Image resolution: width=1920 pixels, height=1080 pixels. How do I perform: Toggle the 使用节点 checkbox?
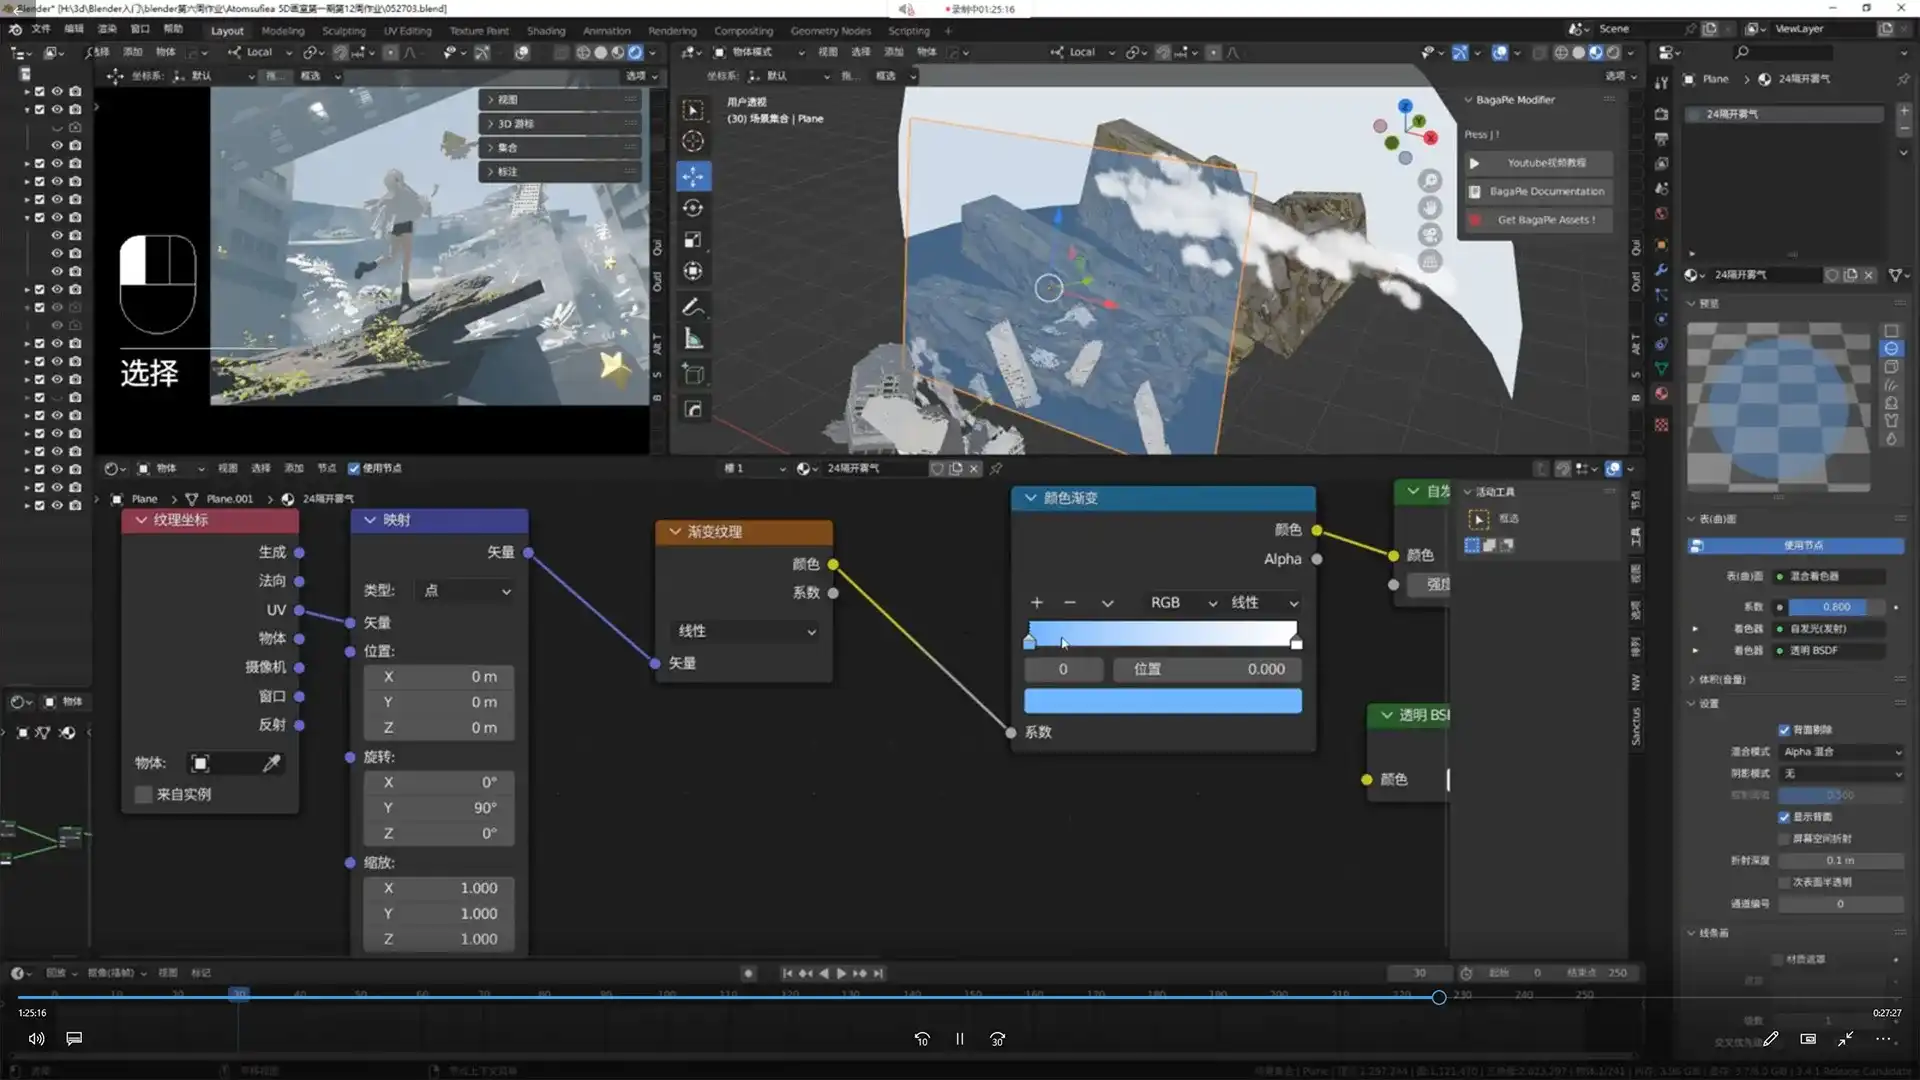(x=354, y=468)
